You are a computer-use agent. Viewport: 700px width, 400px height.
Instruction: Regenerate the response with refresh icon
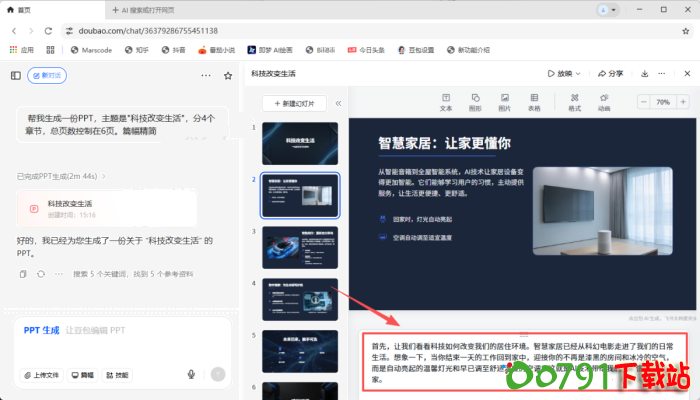tap(40, 273)
